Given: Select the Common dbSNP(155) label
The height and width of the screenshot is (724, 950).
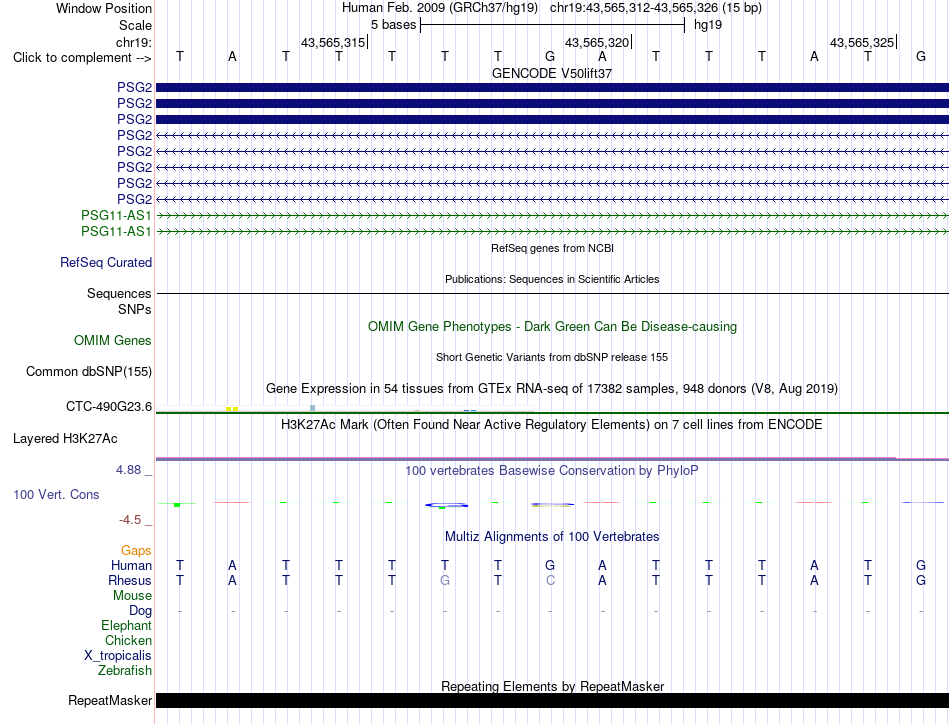Looking at the screenshot, I should (x=89, y=371).
